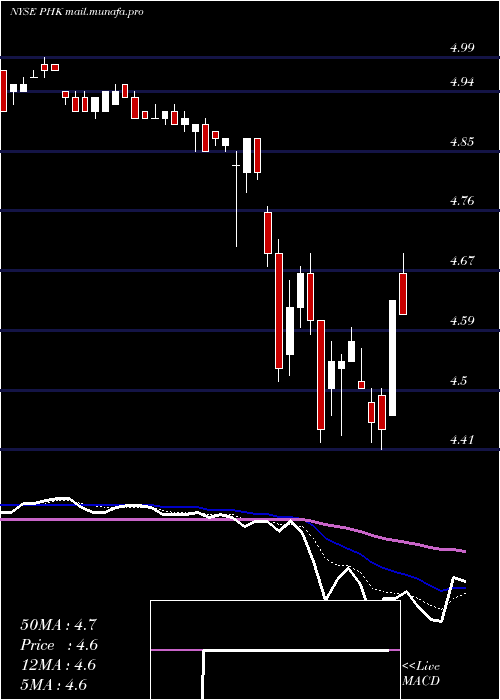This screenshot has height=700, width=500.
Task: Click the NYSE PHK chart title
Action: click(76, 12)
